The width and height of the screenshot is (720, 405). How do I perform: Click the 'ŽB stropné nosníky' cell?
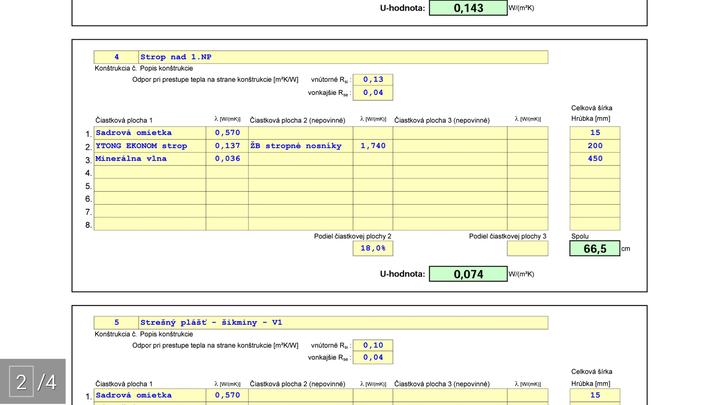point(300,146)
